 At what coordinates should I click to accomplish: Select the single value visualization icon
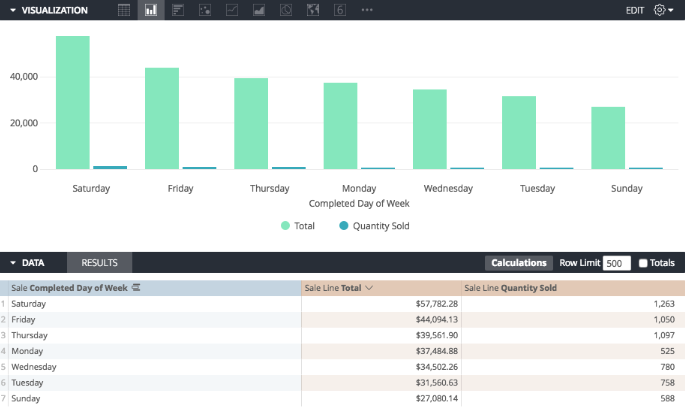point(340,10)
